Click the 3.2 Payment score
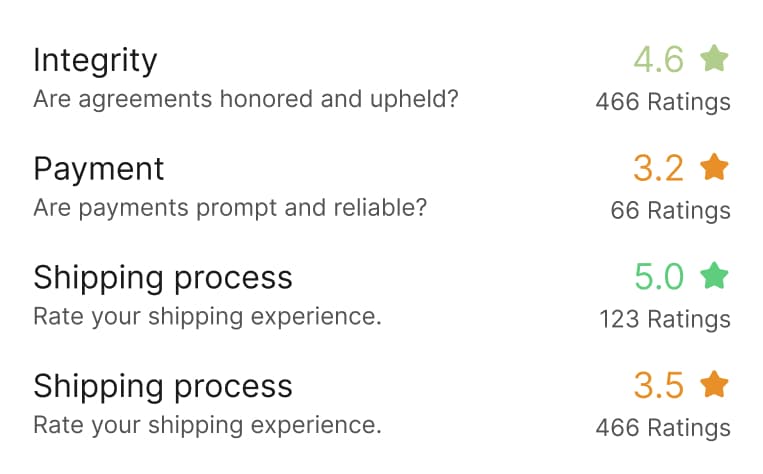The width and height of the screenshot is (763, 474). pos(658,168)
